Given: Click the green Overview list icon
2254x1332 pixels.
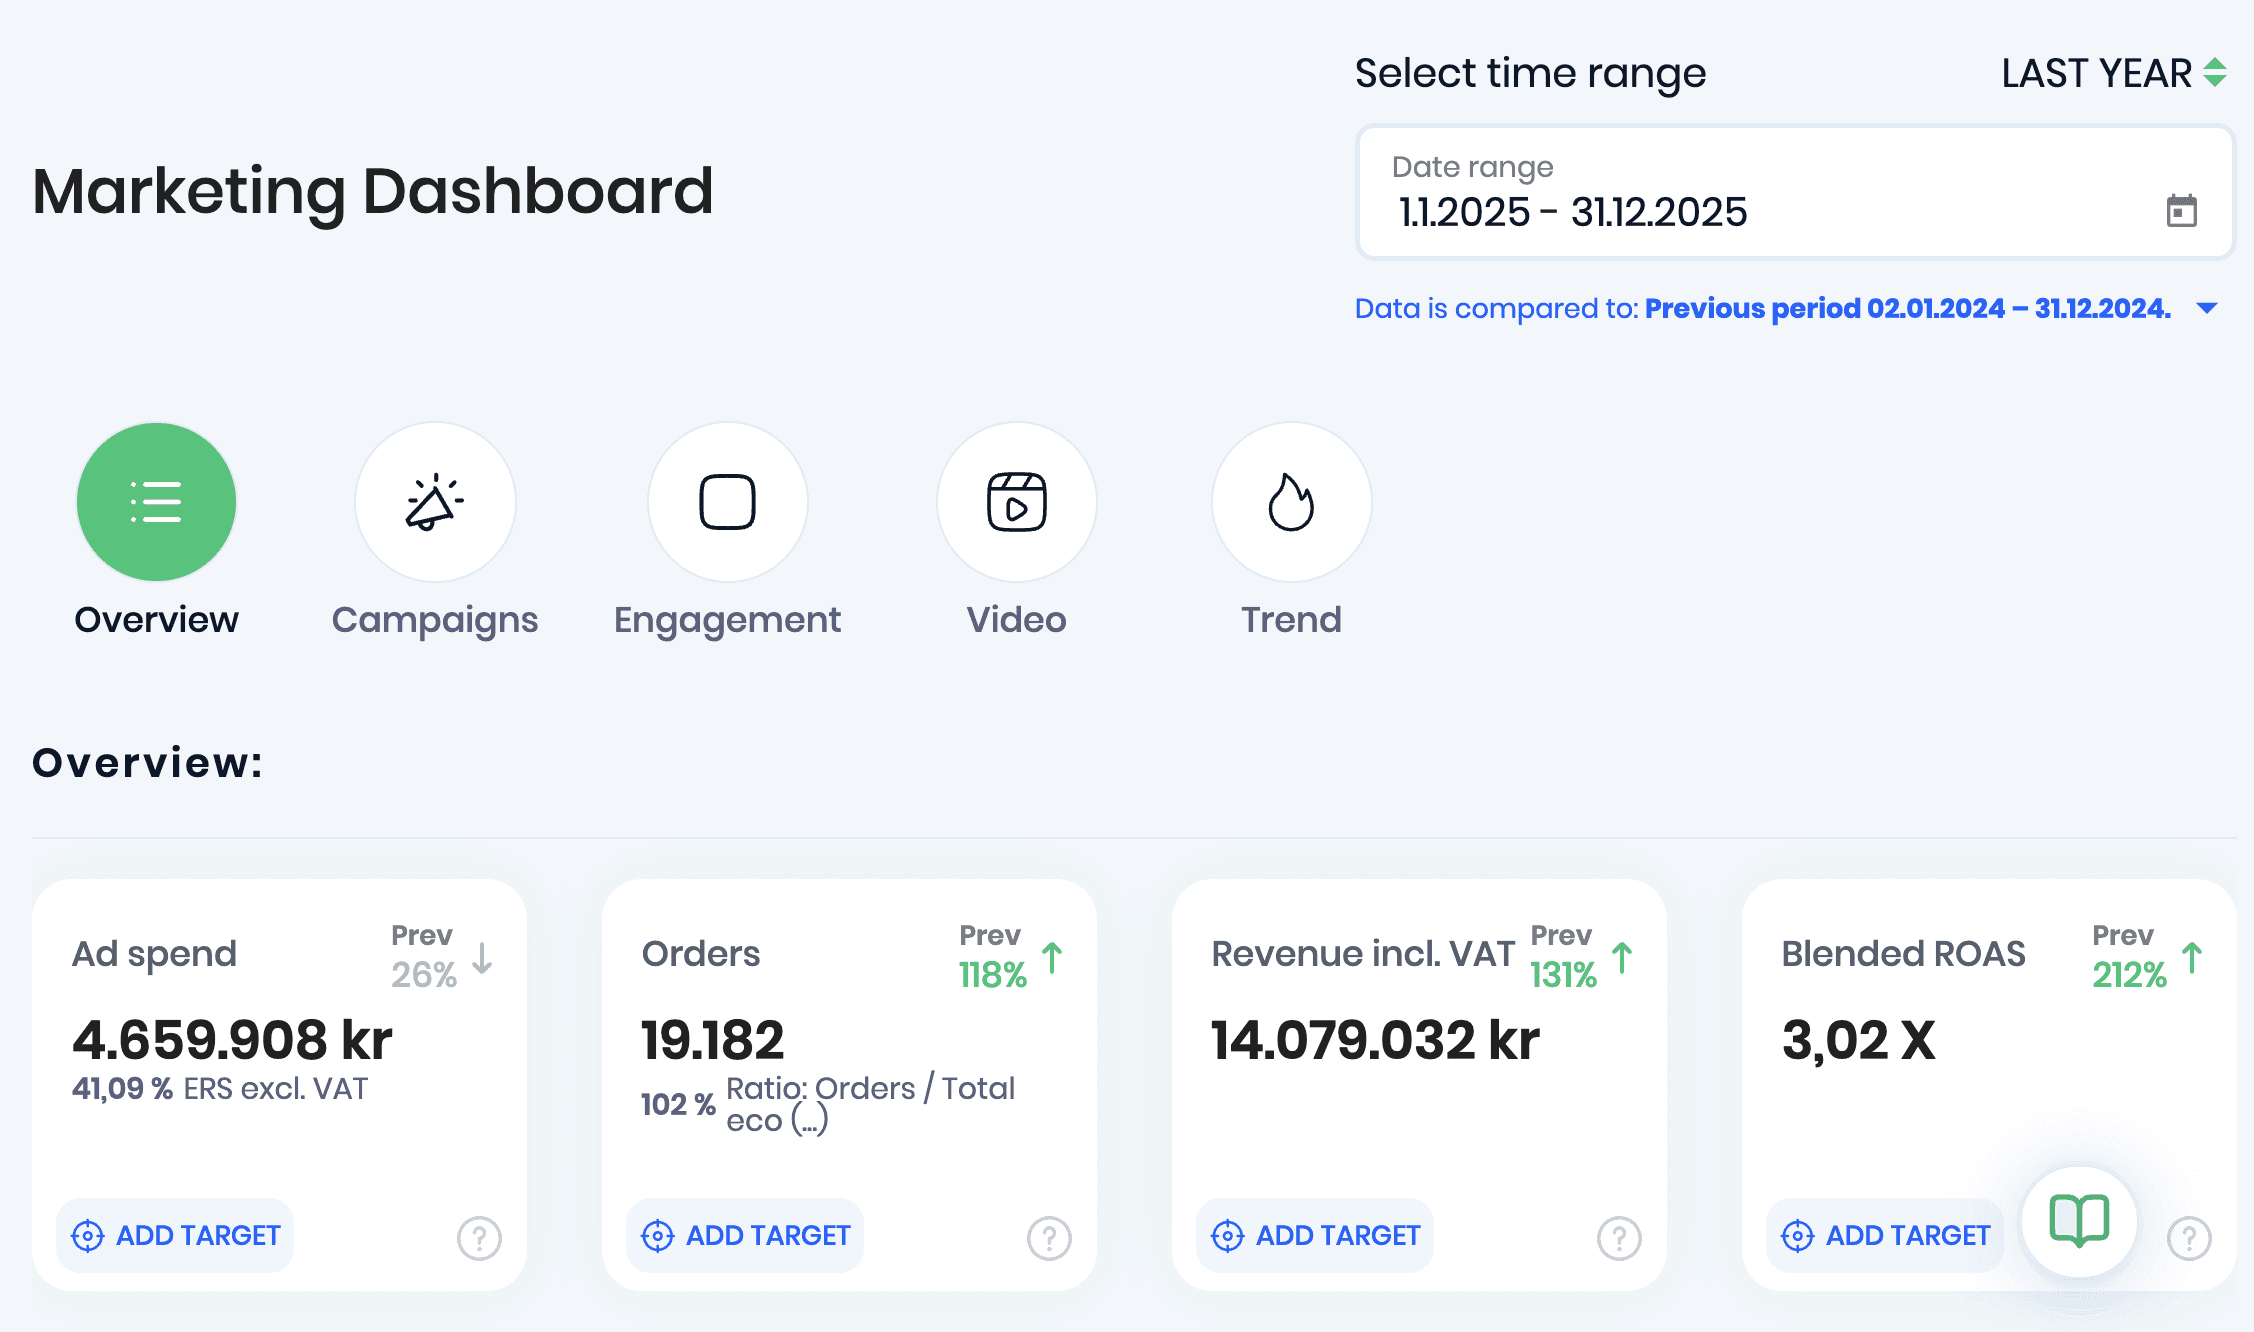Looking at the screenshot, I should pyautogui.click(x=156, y=502).
